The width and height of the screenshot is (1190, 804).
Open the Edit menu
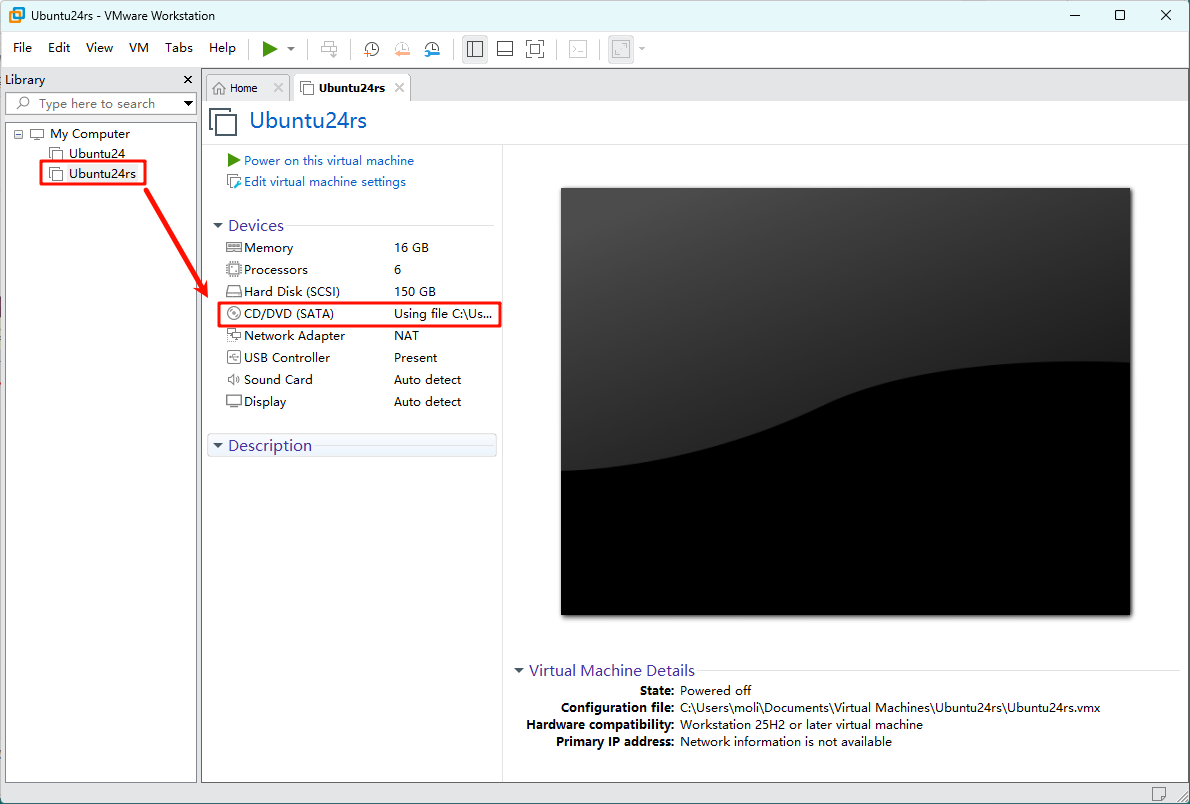(59, 48)
